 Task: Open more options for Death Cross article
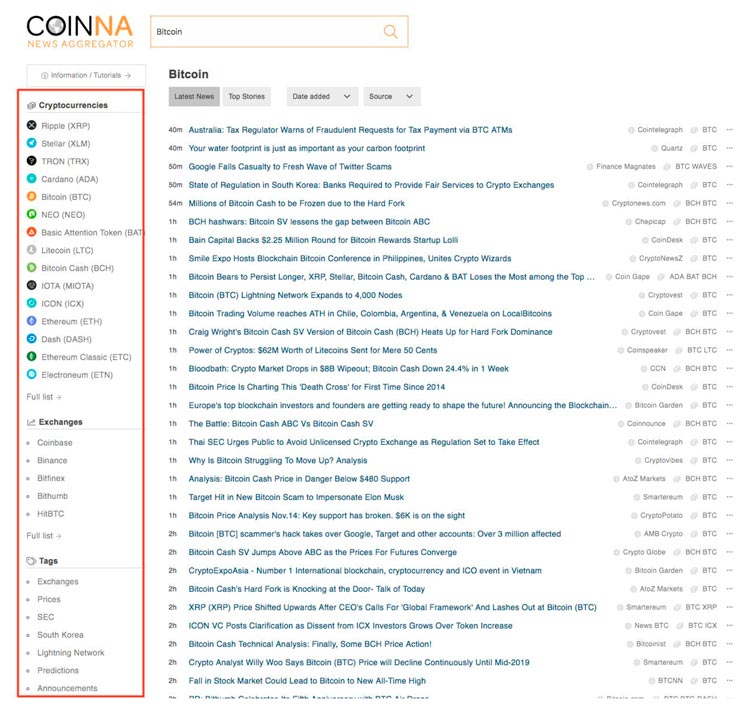(x=729, y=387)
